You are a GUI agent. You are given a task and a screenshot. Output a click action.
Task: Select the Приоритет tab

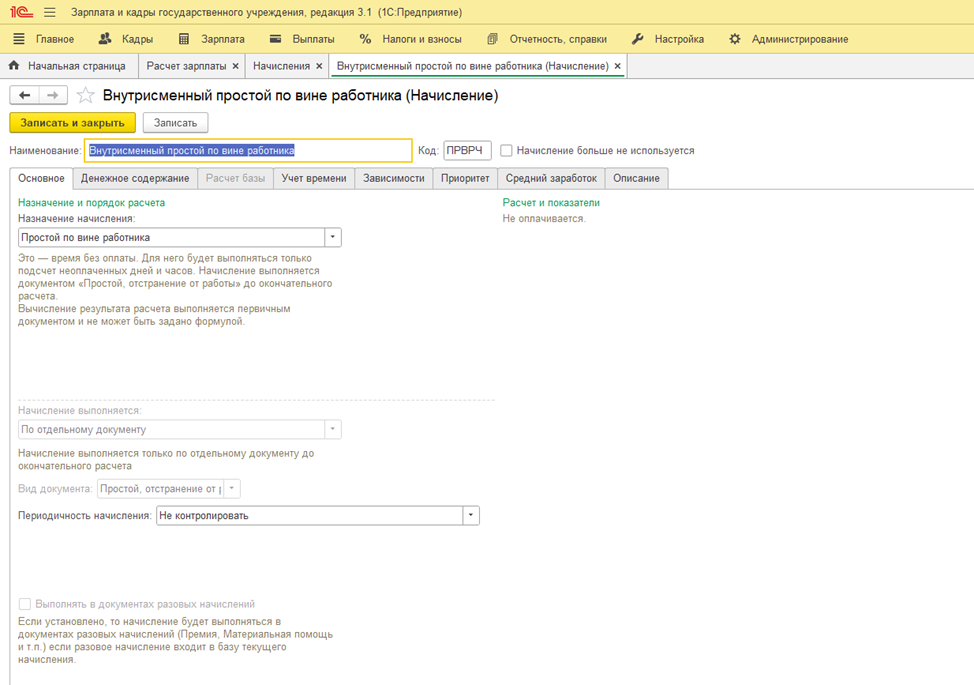click(x=465, y=178)
